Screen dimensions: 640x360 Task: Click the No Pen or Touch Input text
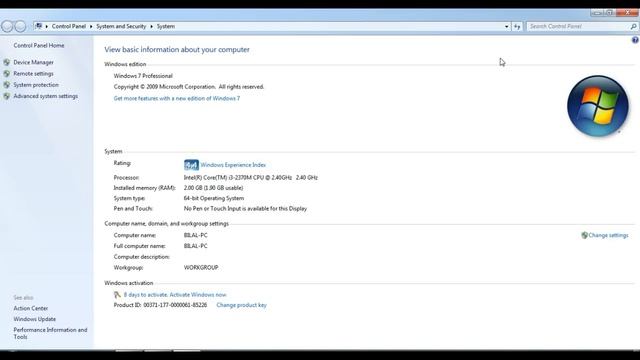click(x=245, y=209)
